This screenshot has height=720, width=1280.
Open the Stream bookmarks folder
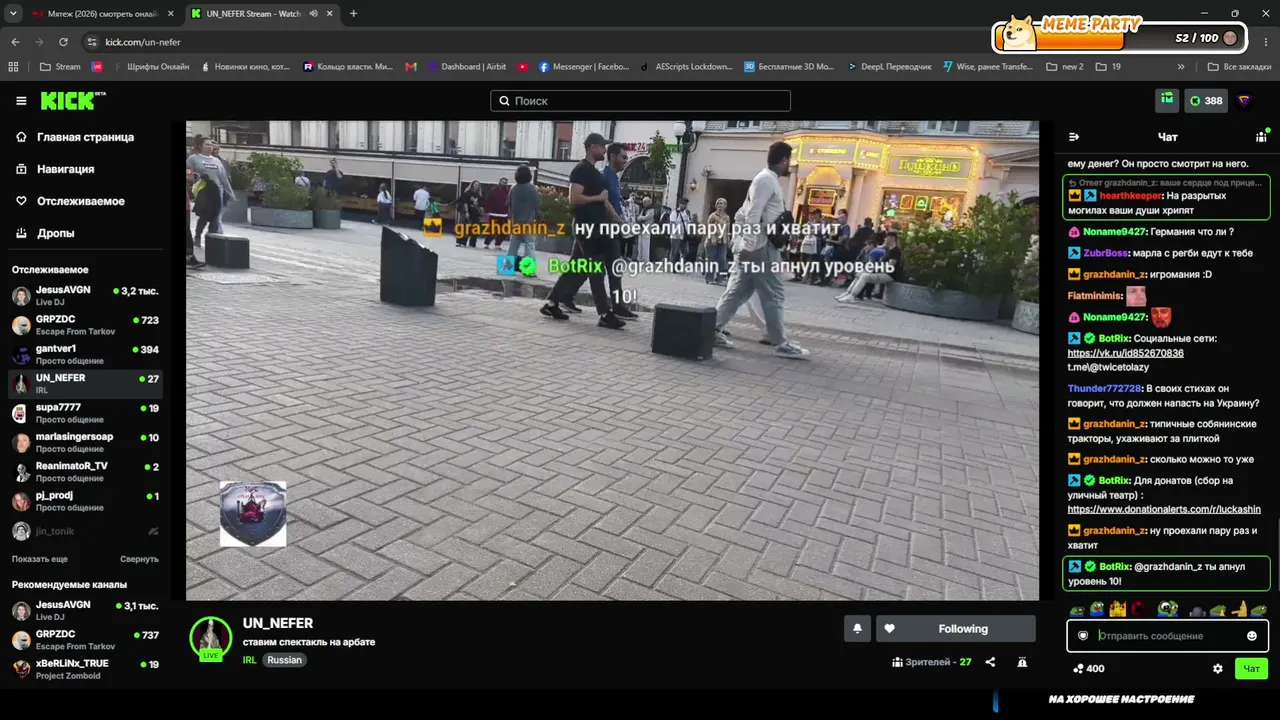coord(60,67)
